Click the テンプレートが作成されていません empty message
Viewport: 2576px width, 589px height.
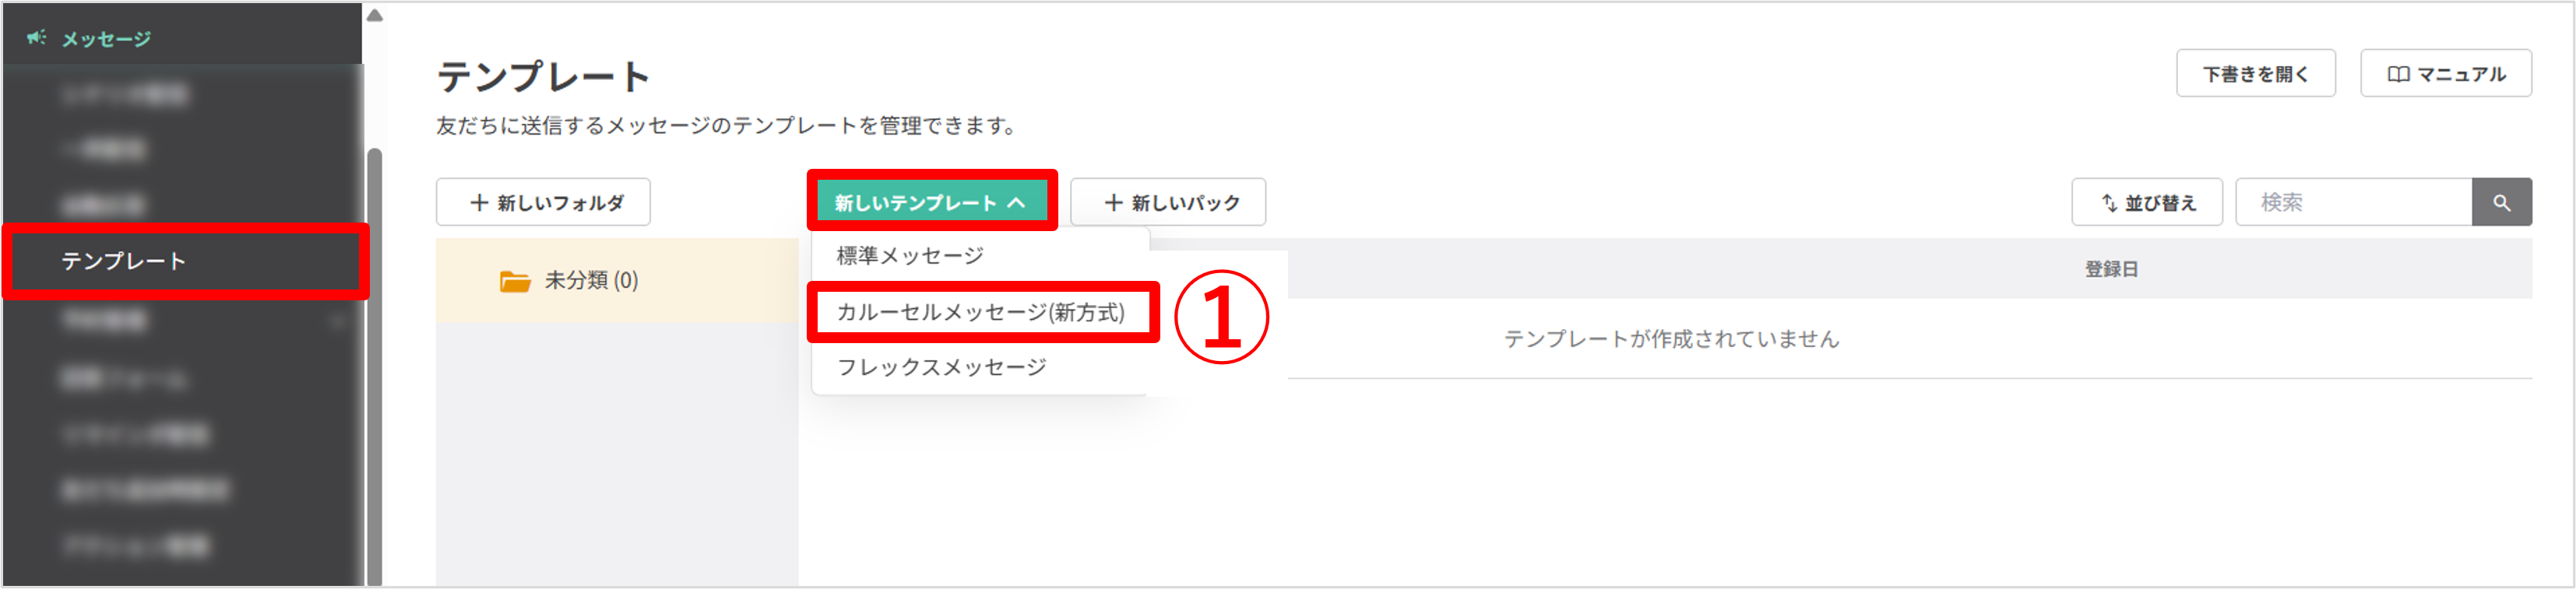(1671, 339)
